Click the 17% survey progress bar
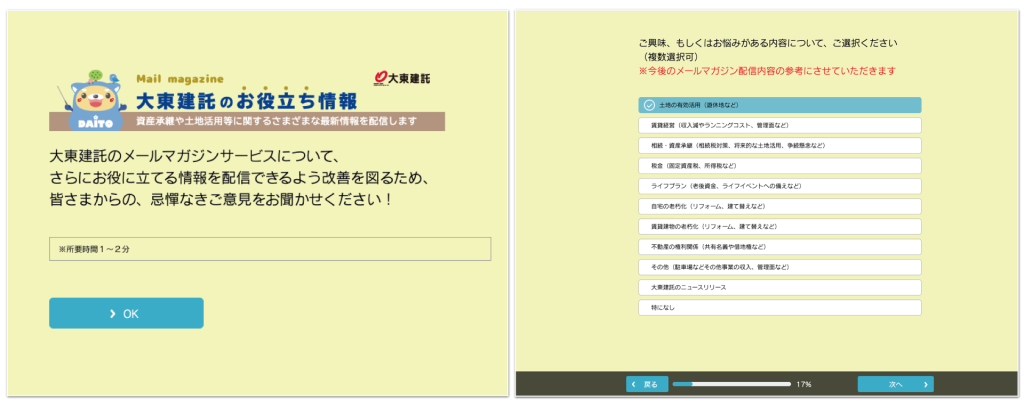Viewport: 1024px width, 407px height. click(731, 384)
